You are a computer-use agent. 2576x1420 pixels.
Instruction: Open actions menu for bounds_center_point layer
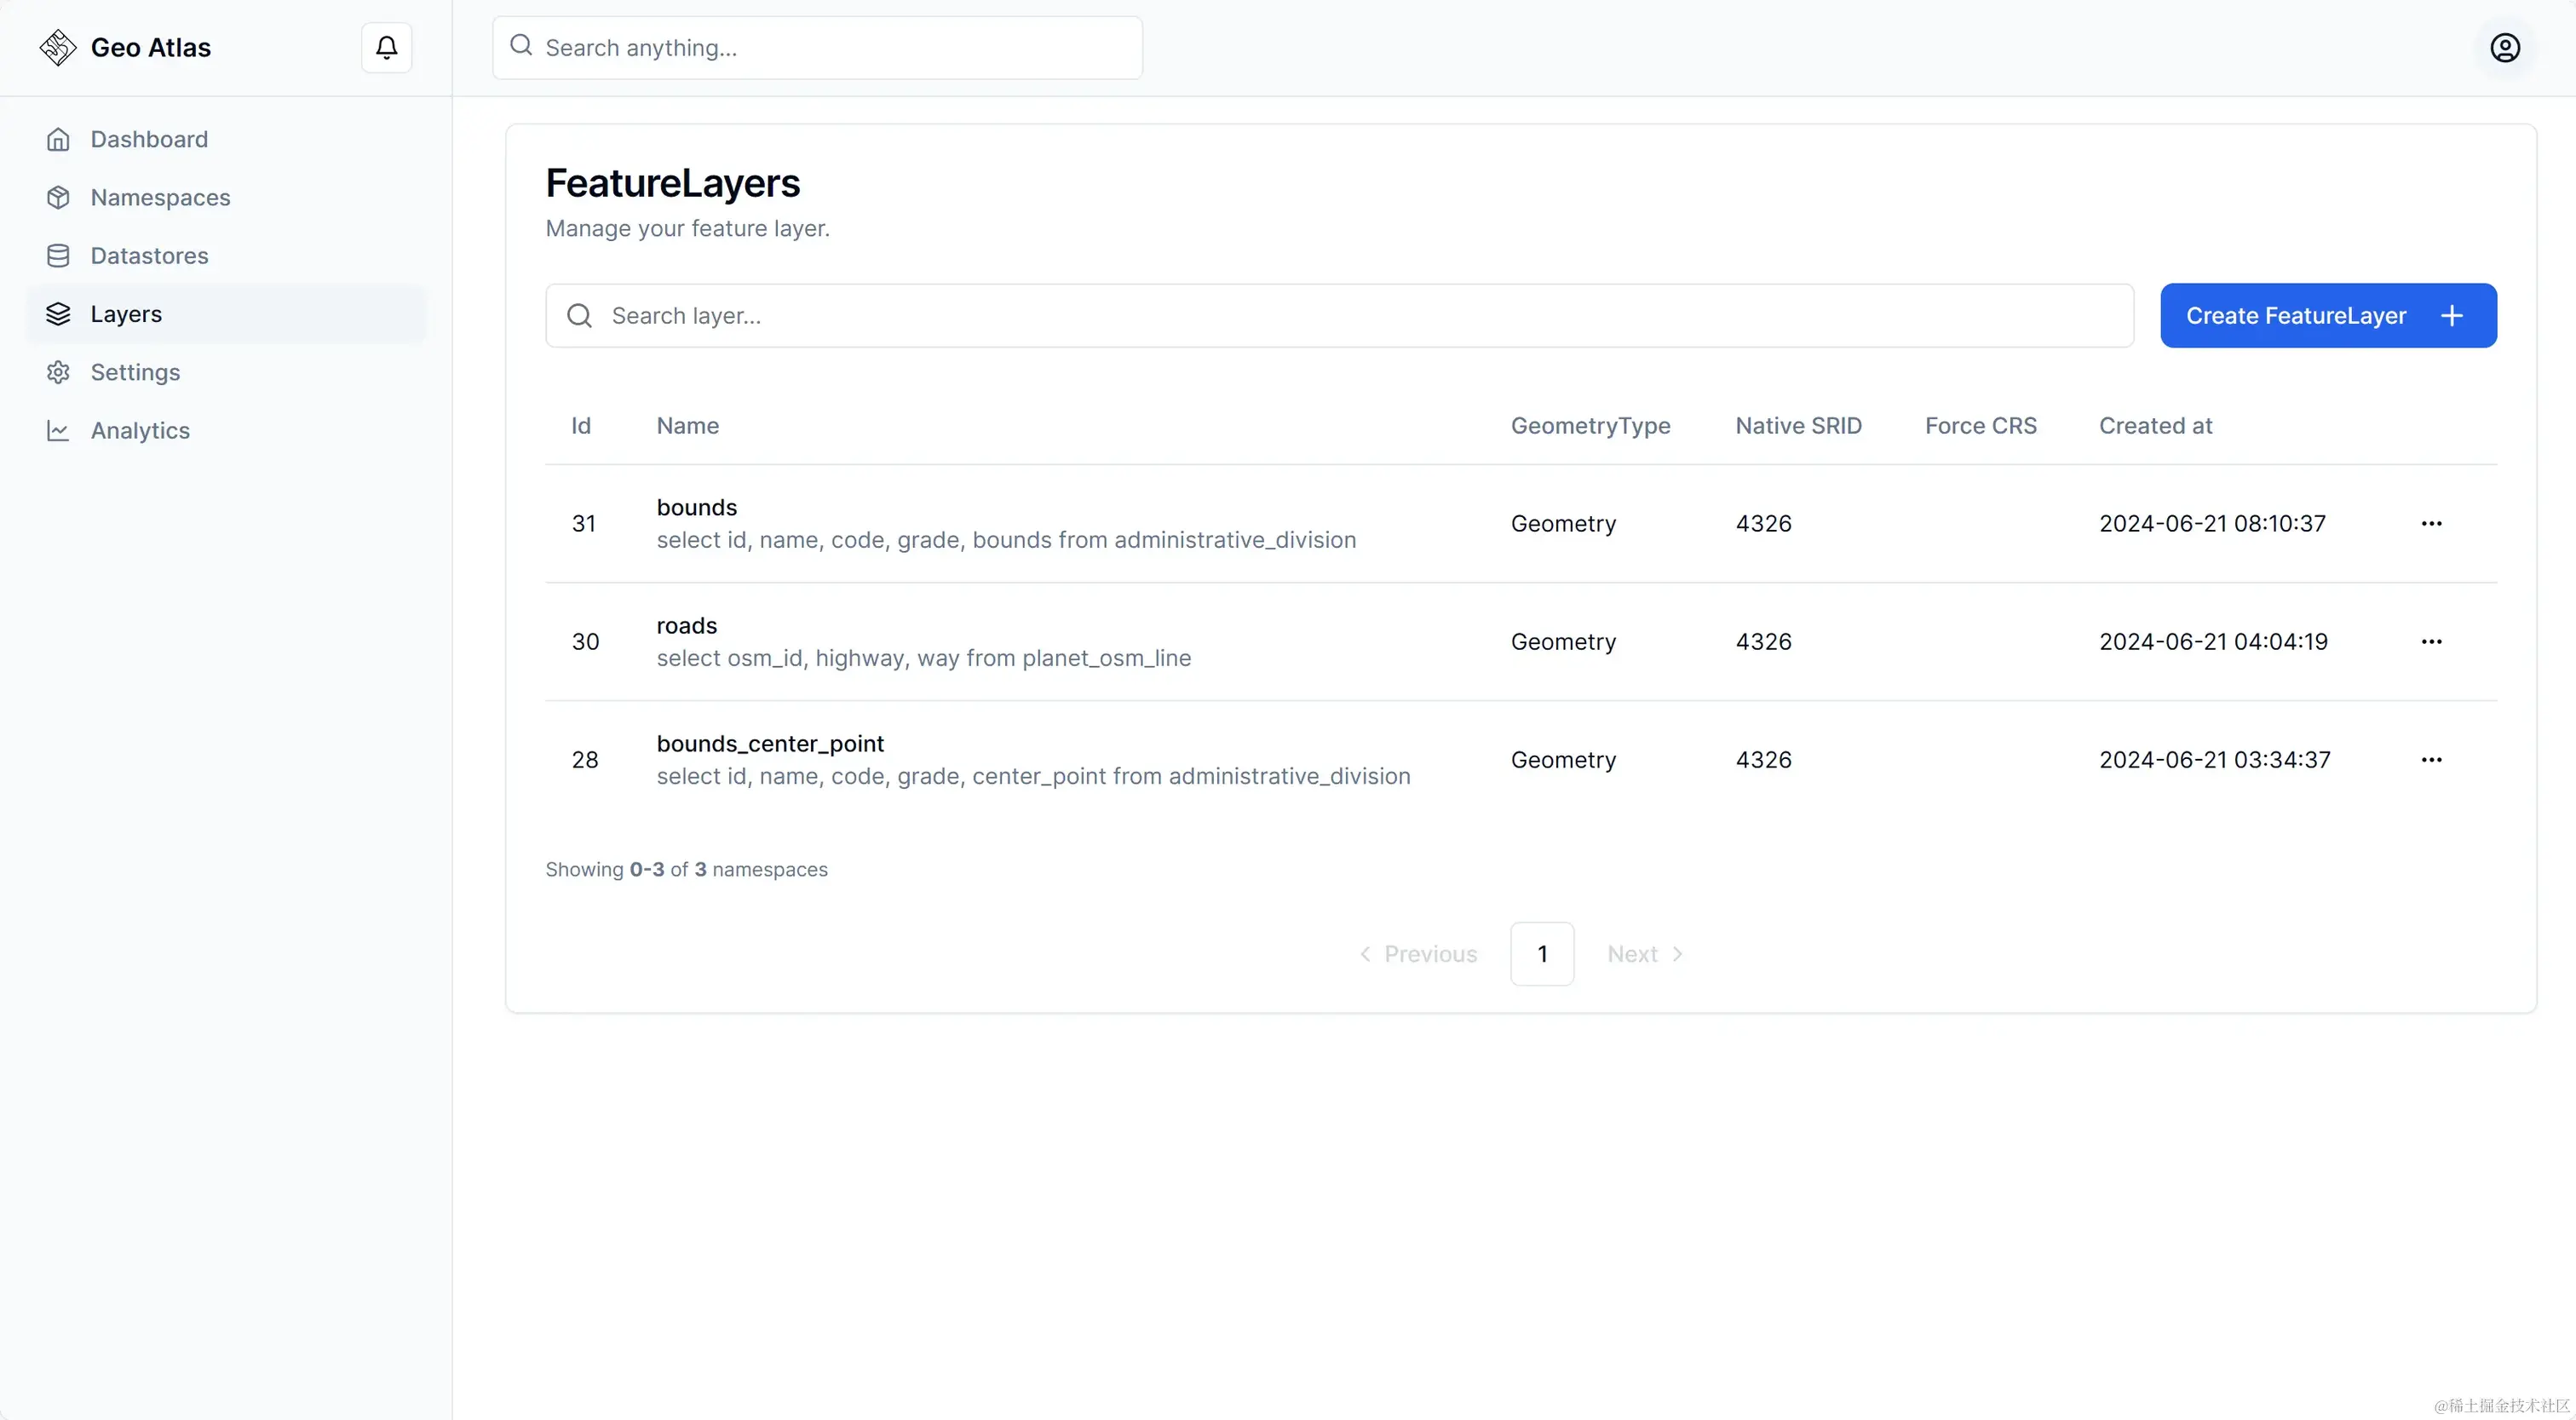click(2431, 759)
